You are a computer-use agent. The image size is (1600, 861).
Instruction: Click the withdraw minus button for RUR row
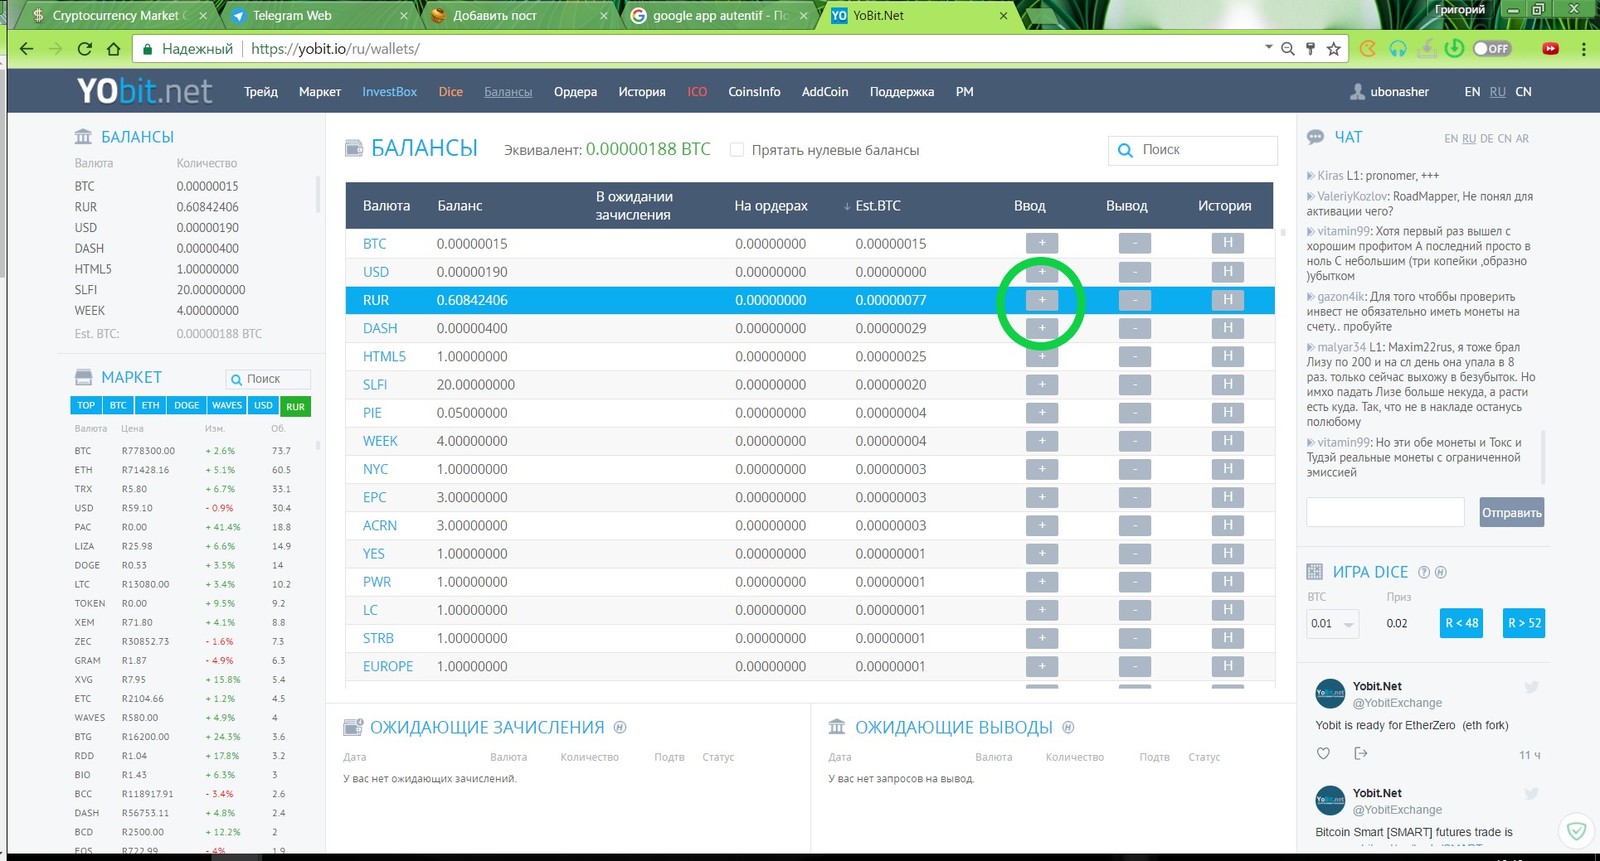click(1134, 300)
